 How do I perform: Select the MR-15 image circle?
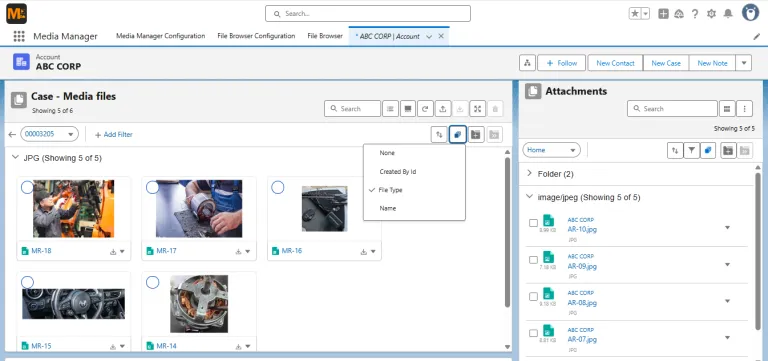[x=27, y=282]
